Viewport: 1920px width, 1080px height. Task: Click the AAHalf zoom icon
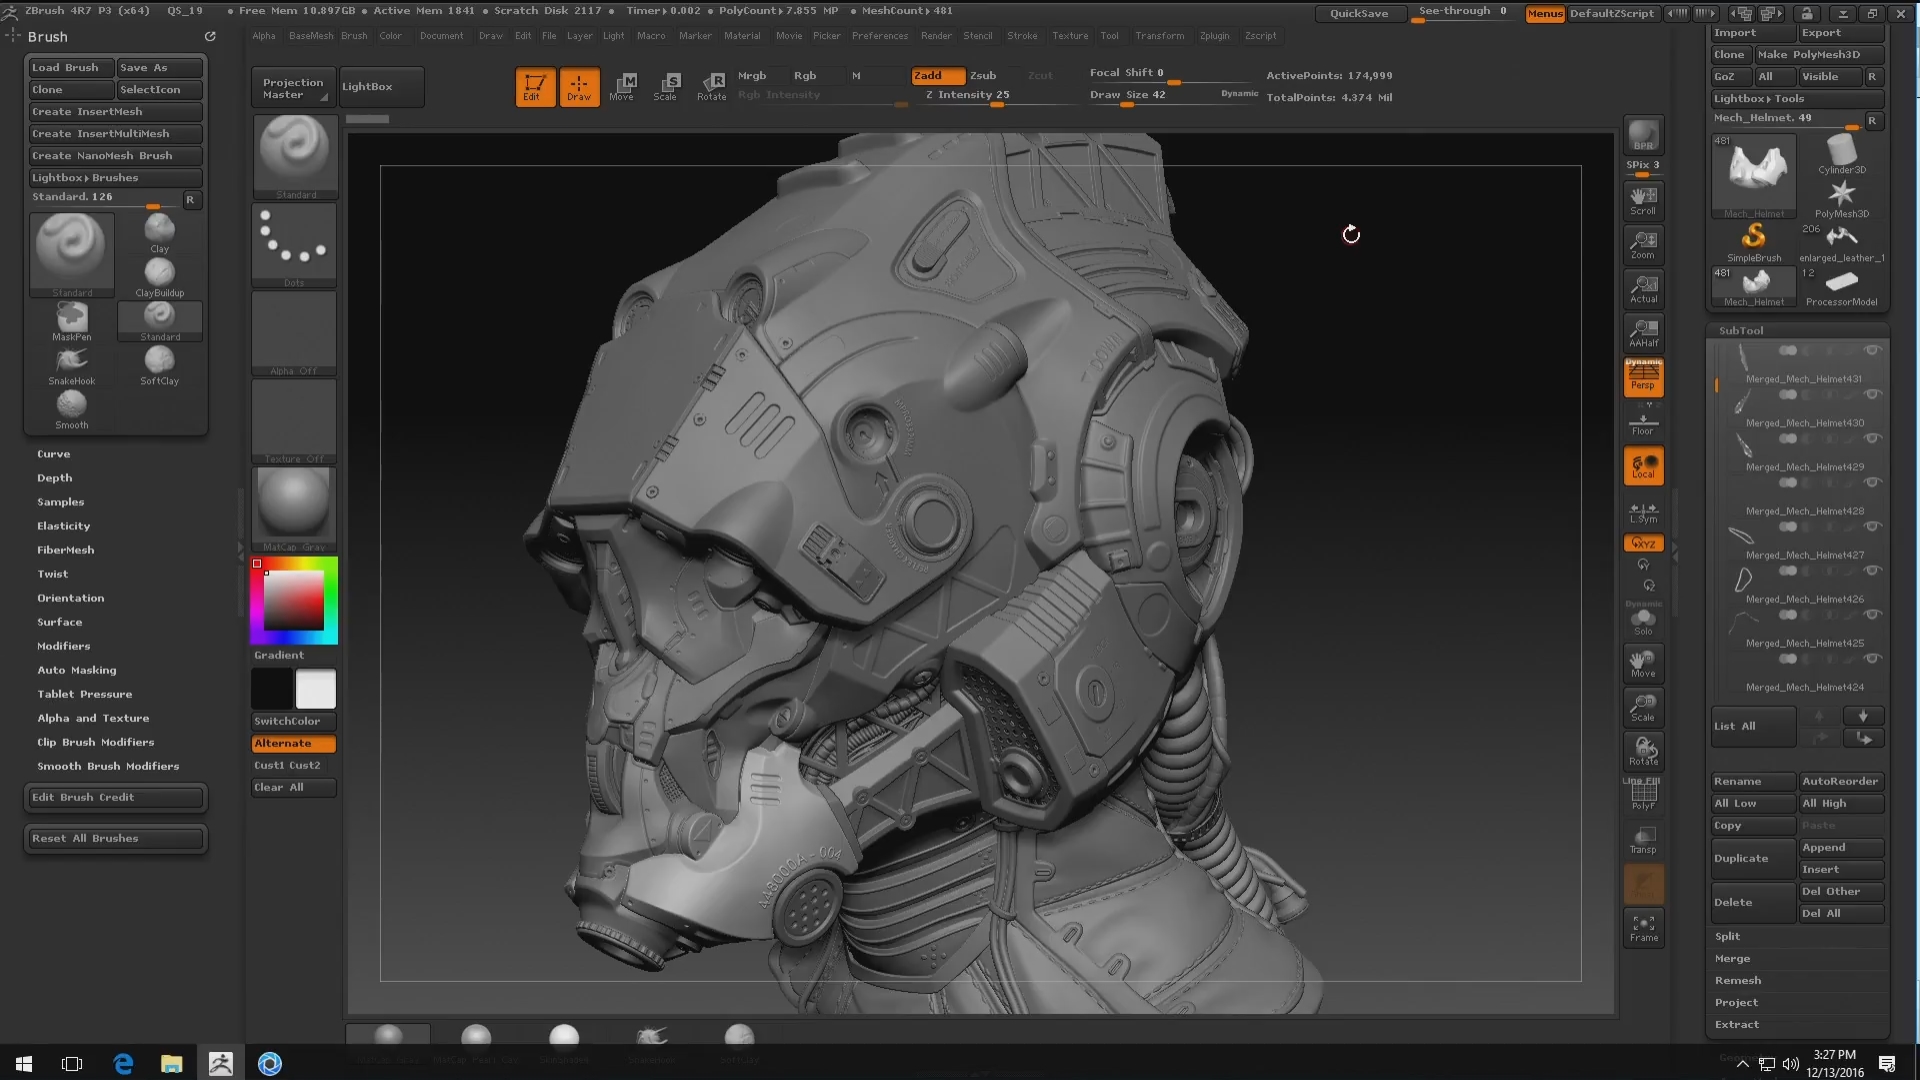tap(1643, 332)
